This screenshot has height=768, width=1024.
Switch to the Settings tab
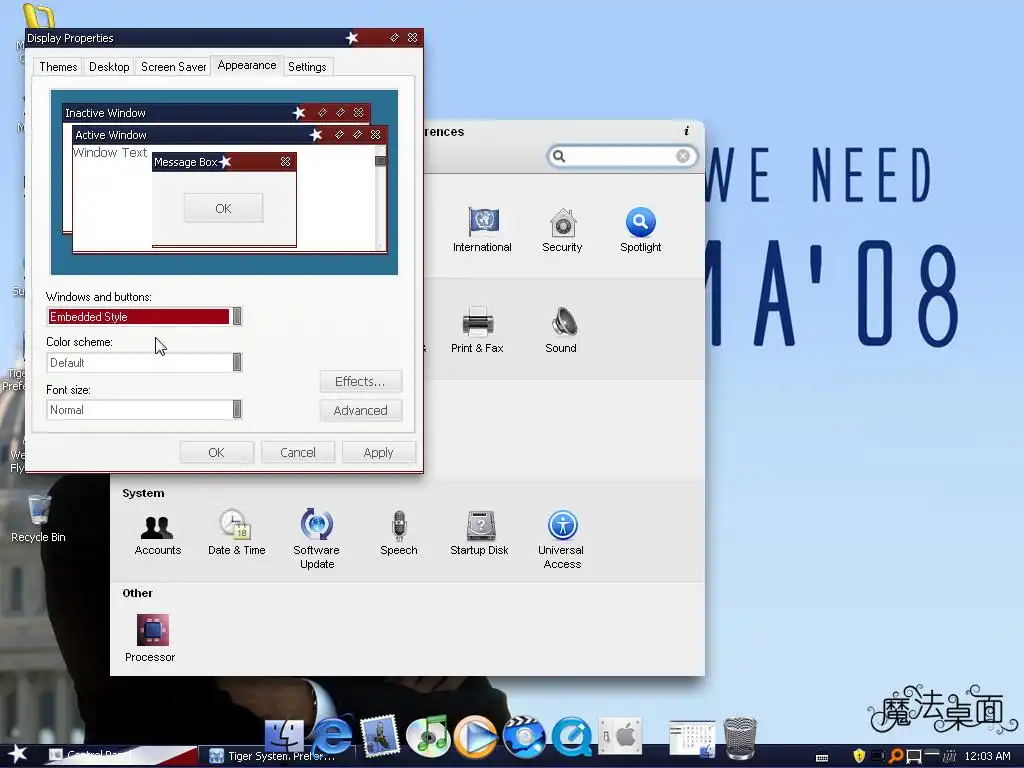[x=307, y=67]
